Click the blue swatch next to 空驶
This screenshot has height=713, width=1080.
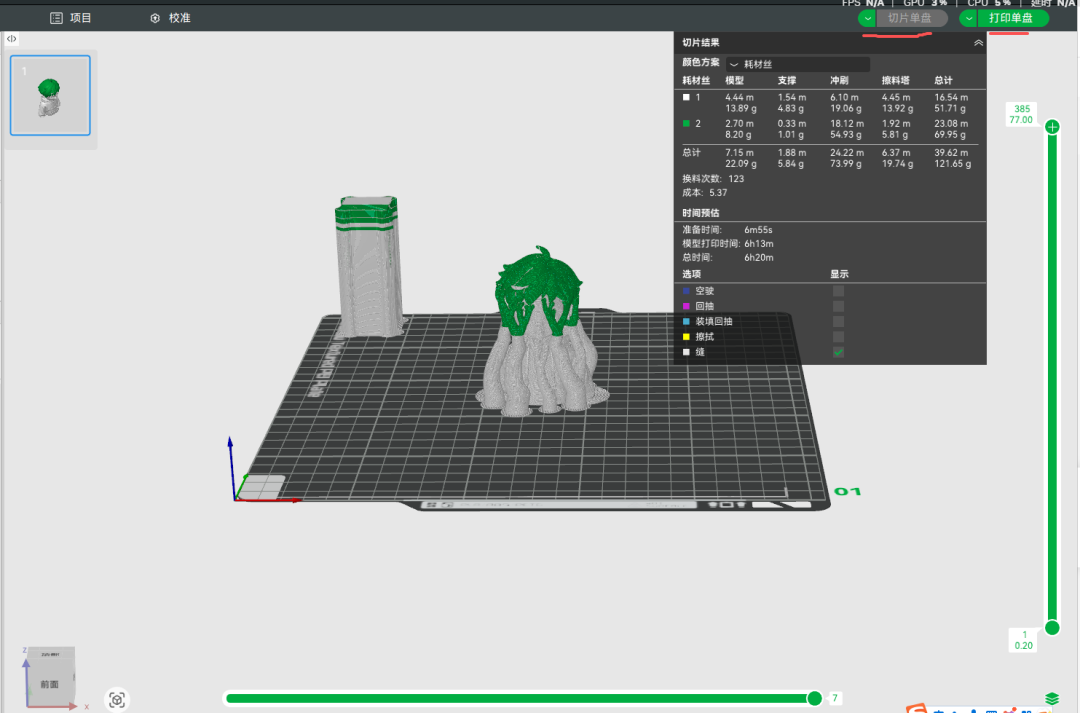click(686, 291)
